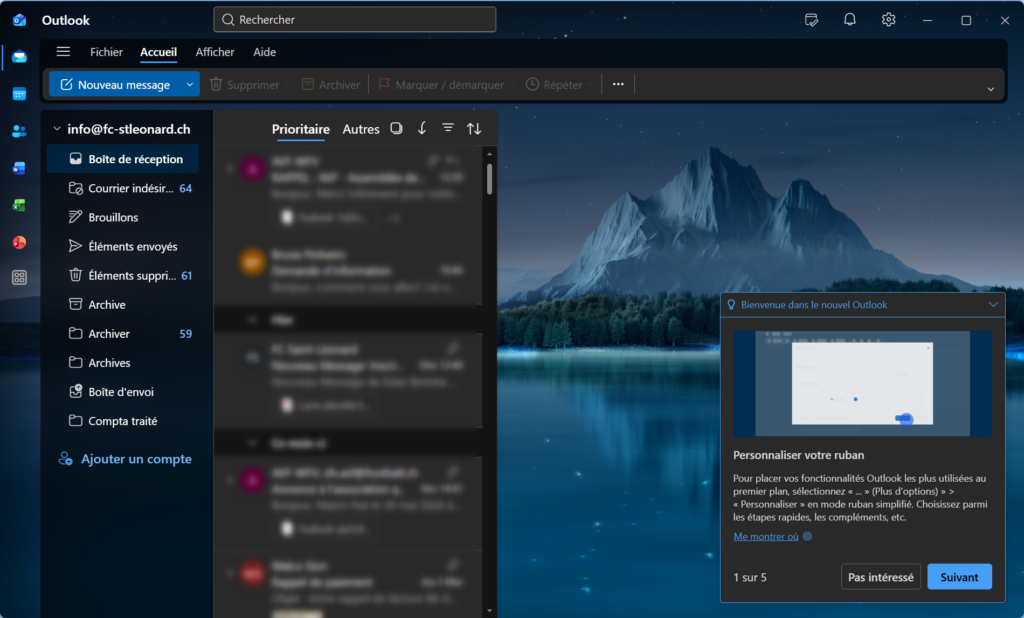
Task: Click the notifications bell icon
Action: (850, 20)
